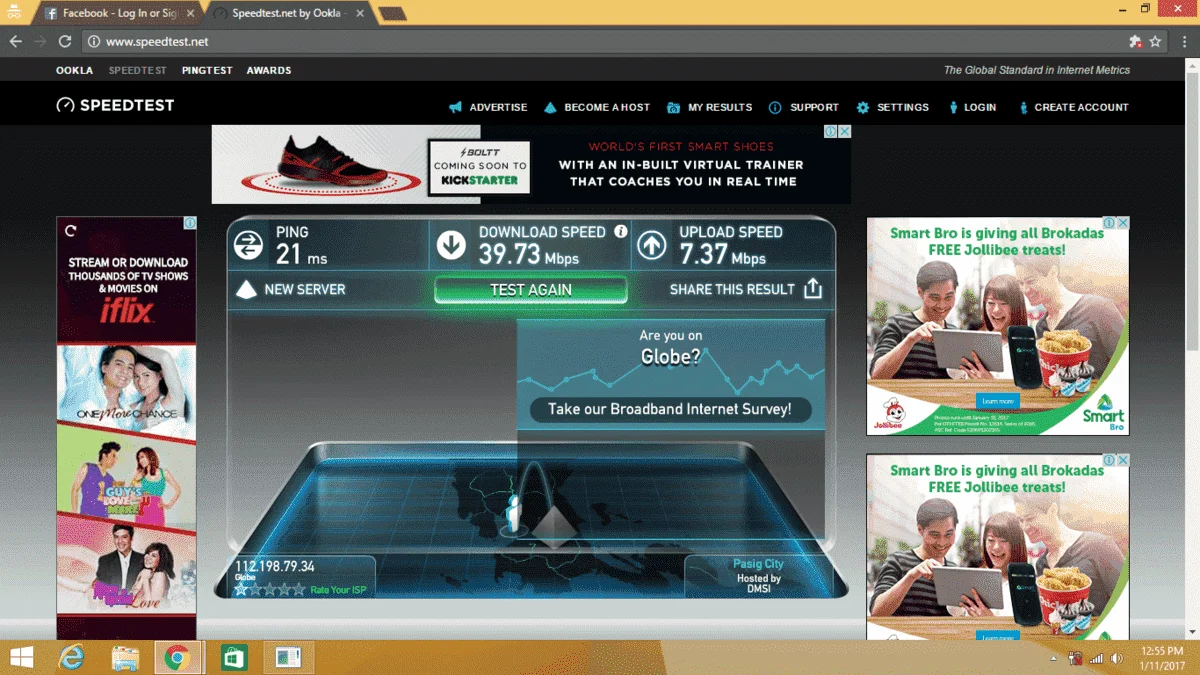Screen dimensions: 1200x675
Task: Click the New Server triangle icon
Action: tap(246, 289)
